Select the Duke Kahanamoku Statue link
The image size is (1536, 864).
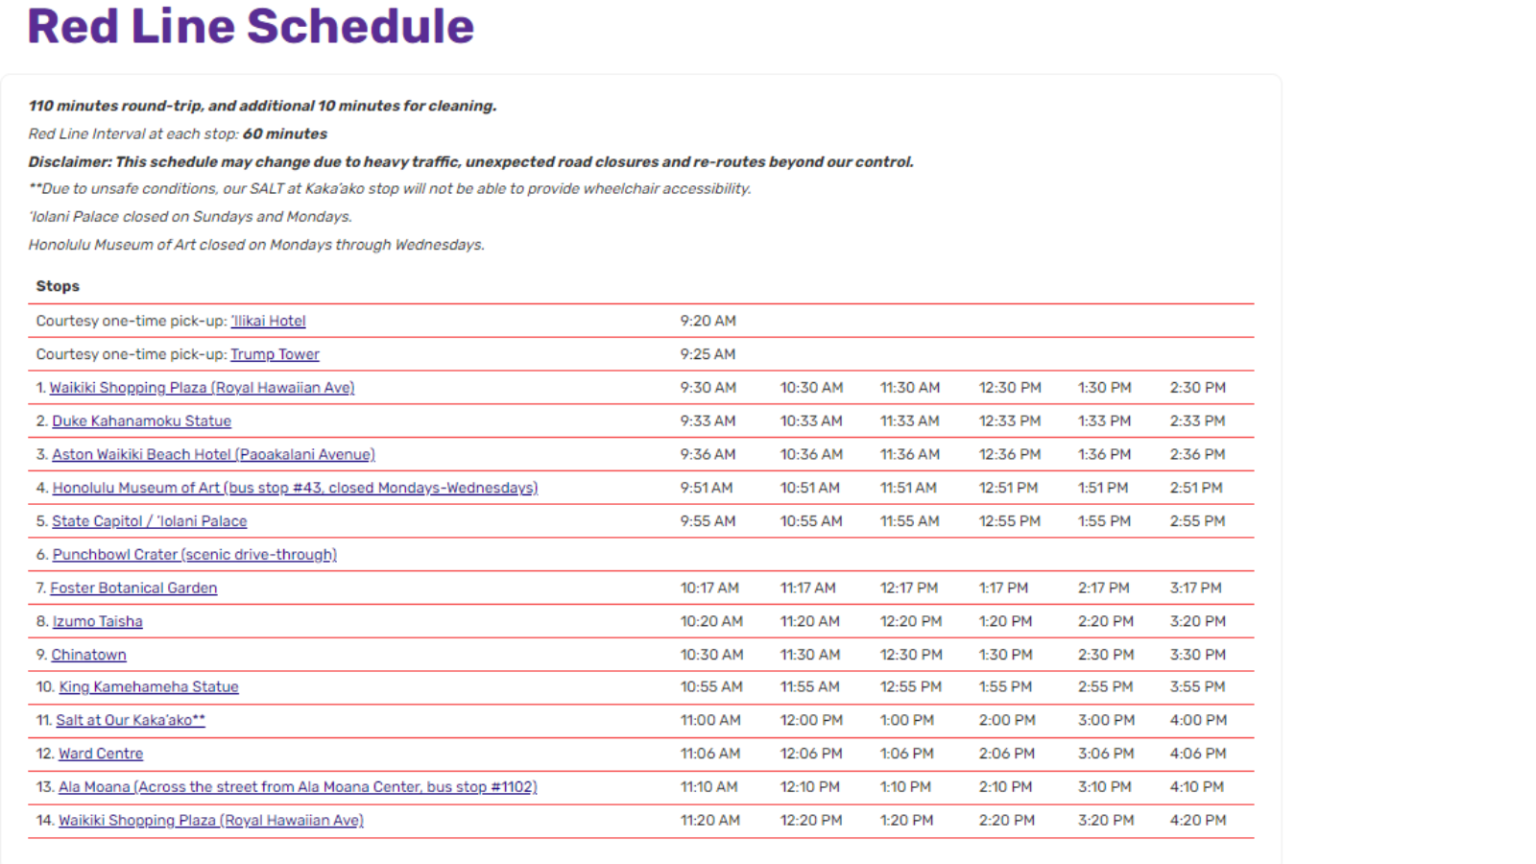click(x=141, y=421)
